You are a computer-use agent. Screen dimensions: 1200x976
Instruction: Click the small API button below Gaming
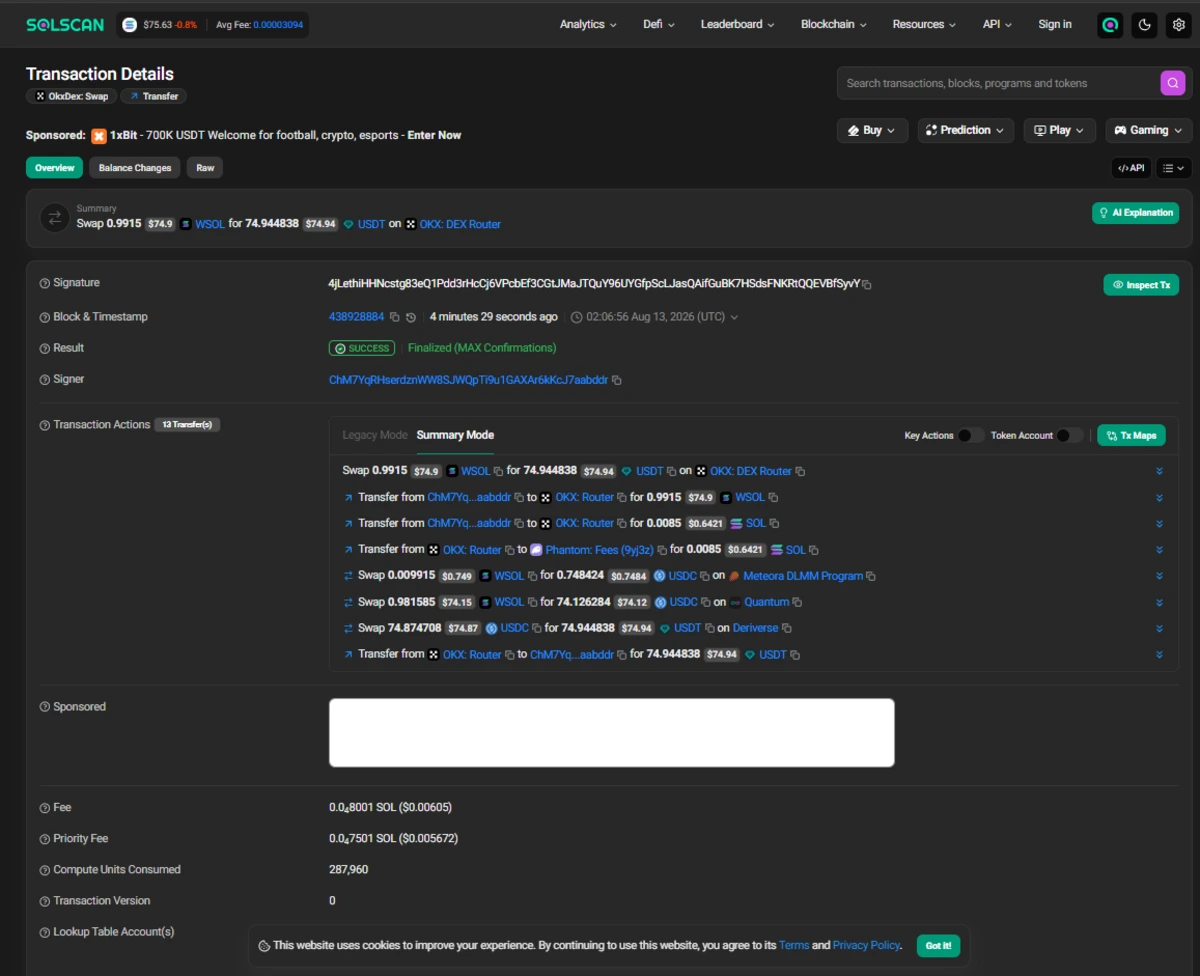click(x=1131, y=168)
